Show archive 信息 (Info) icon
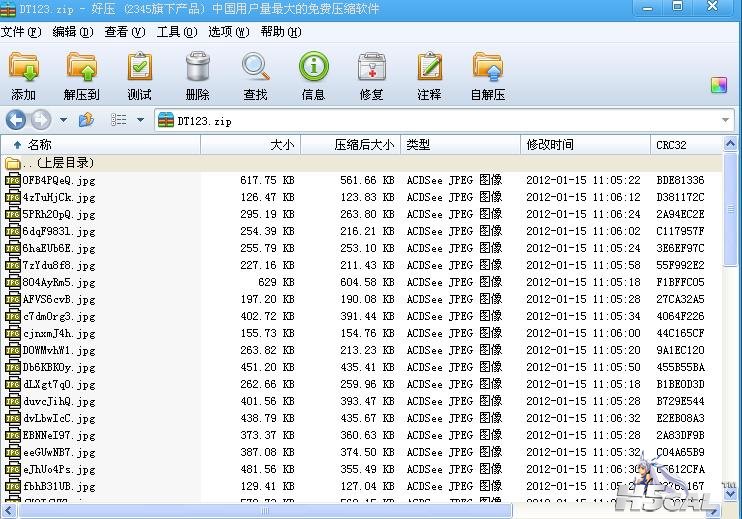742x519 pixels. (313, 67)
